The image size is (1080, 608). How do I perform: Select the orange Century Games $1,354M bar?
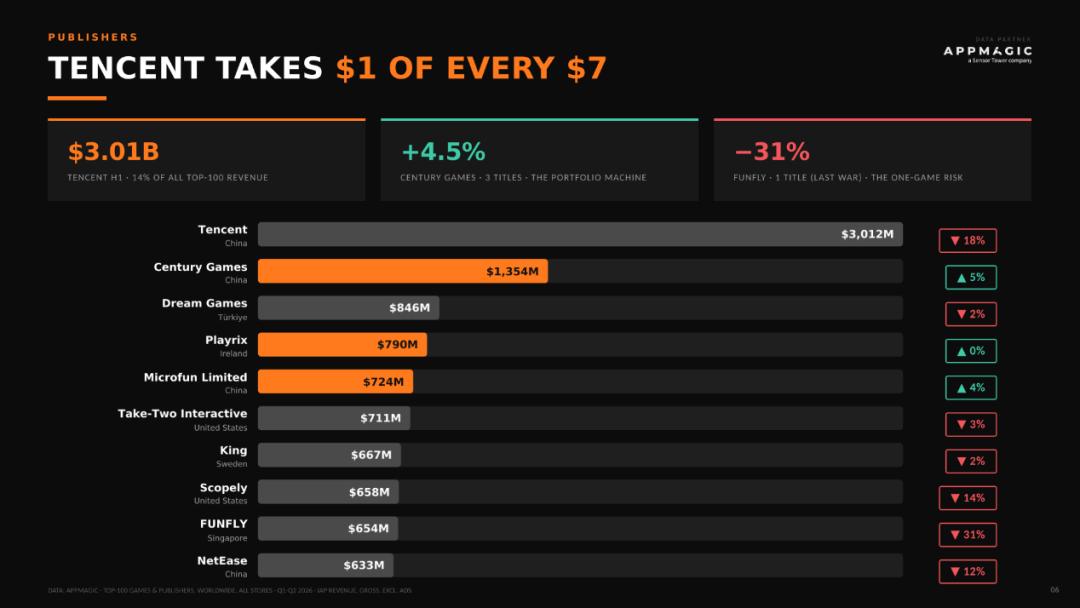point(403,271)
